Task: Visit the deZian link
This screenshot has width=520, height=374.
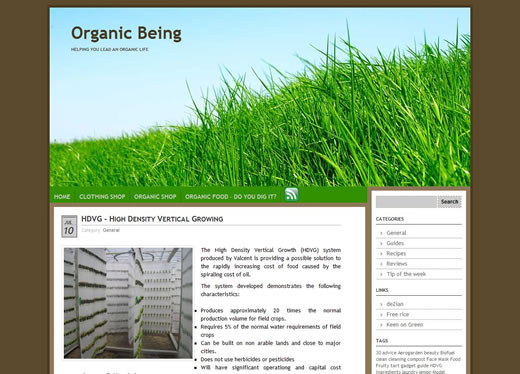Action: click(395, 304)
